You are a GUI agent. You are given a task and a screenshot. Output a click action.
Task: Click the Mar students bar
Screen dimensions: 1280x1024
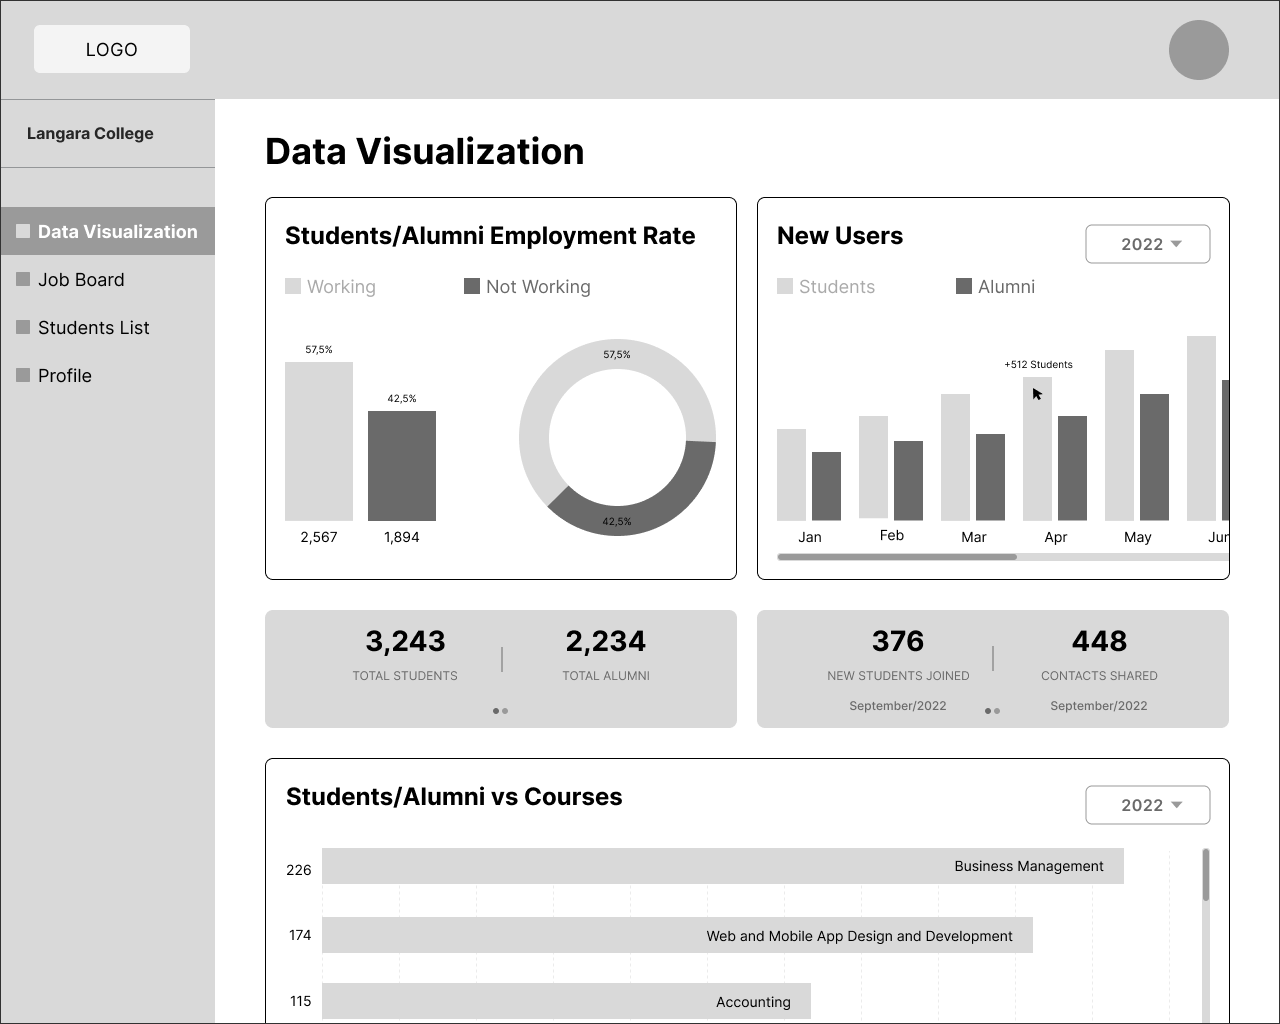click(955, 457)
